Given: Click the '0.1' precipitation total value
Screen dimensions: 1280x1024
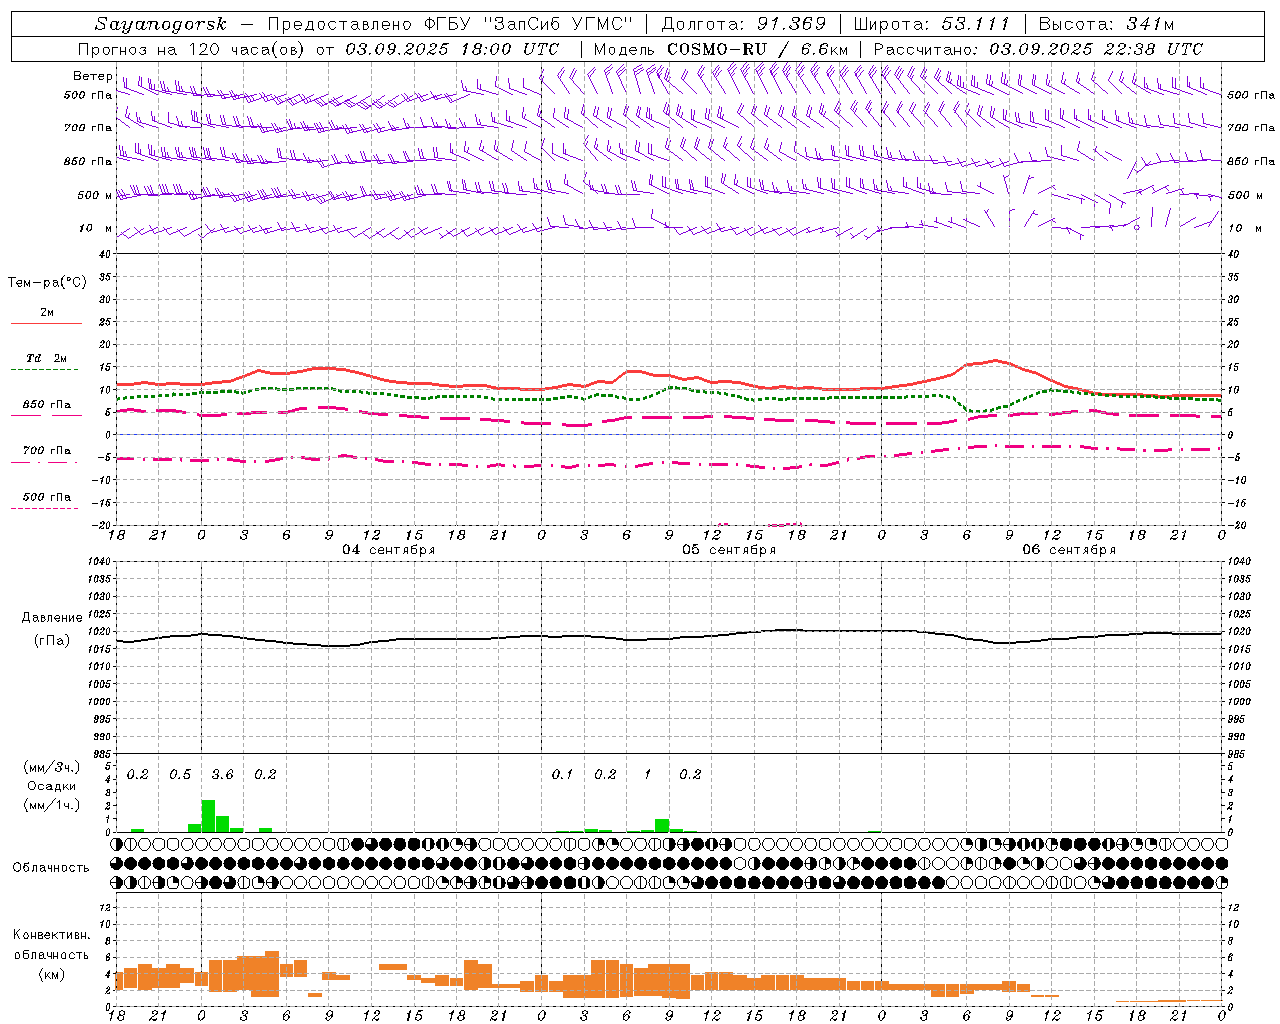Looking at the screenshot, I should [x=563, y=775].
